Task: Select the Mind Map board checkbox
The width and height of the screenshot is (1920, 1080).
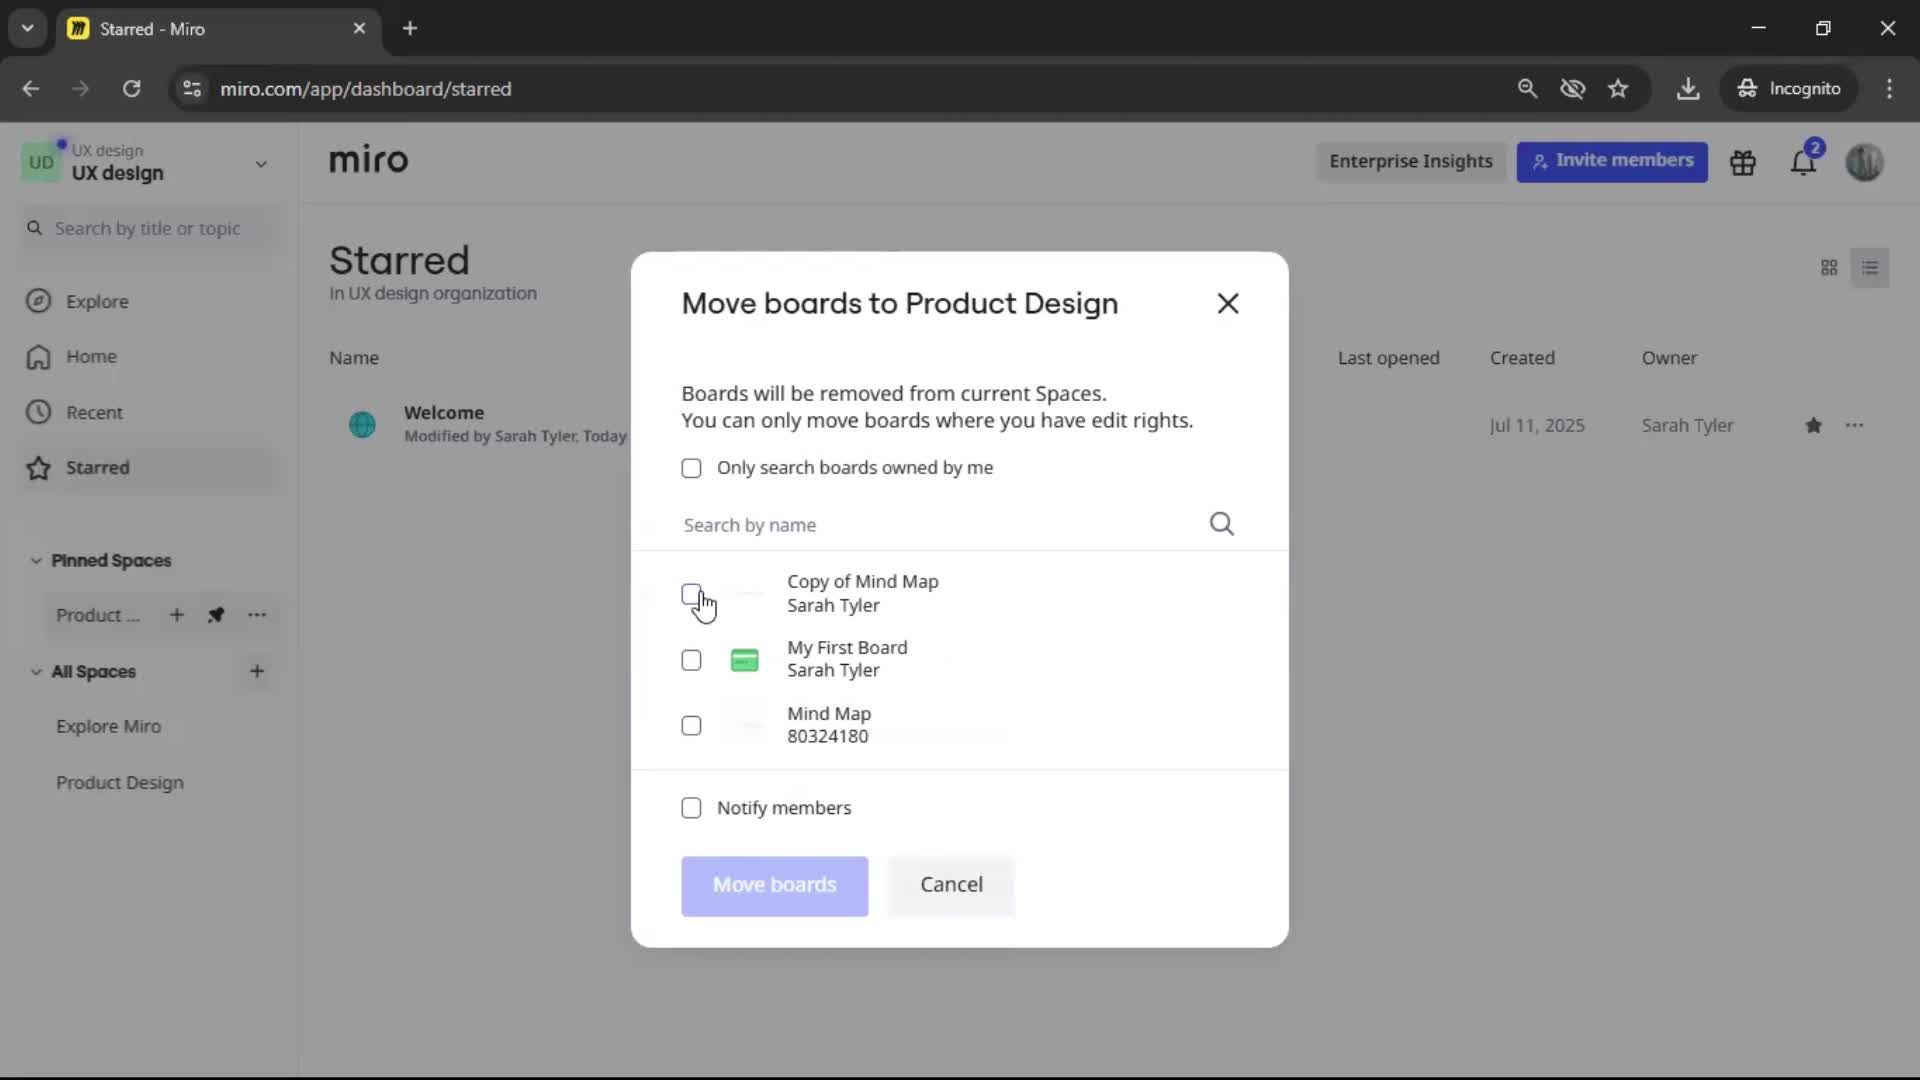Action: tap(691, 726)
